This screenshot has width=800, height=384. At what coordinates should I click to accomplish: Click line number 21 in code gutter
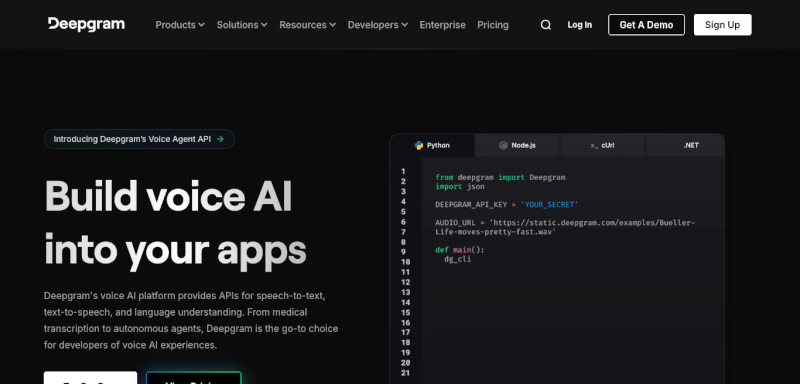coord(405,373)
